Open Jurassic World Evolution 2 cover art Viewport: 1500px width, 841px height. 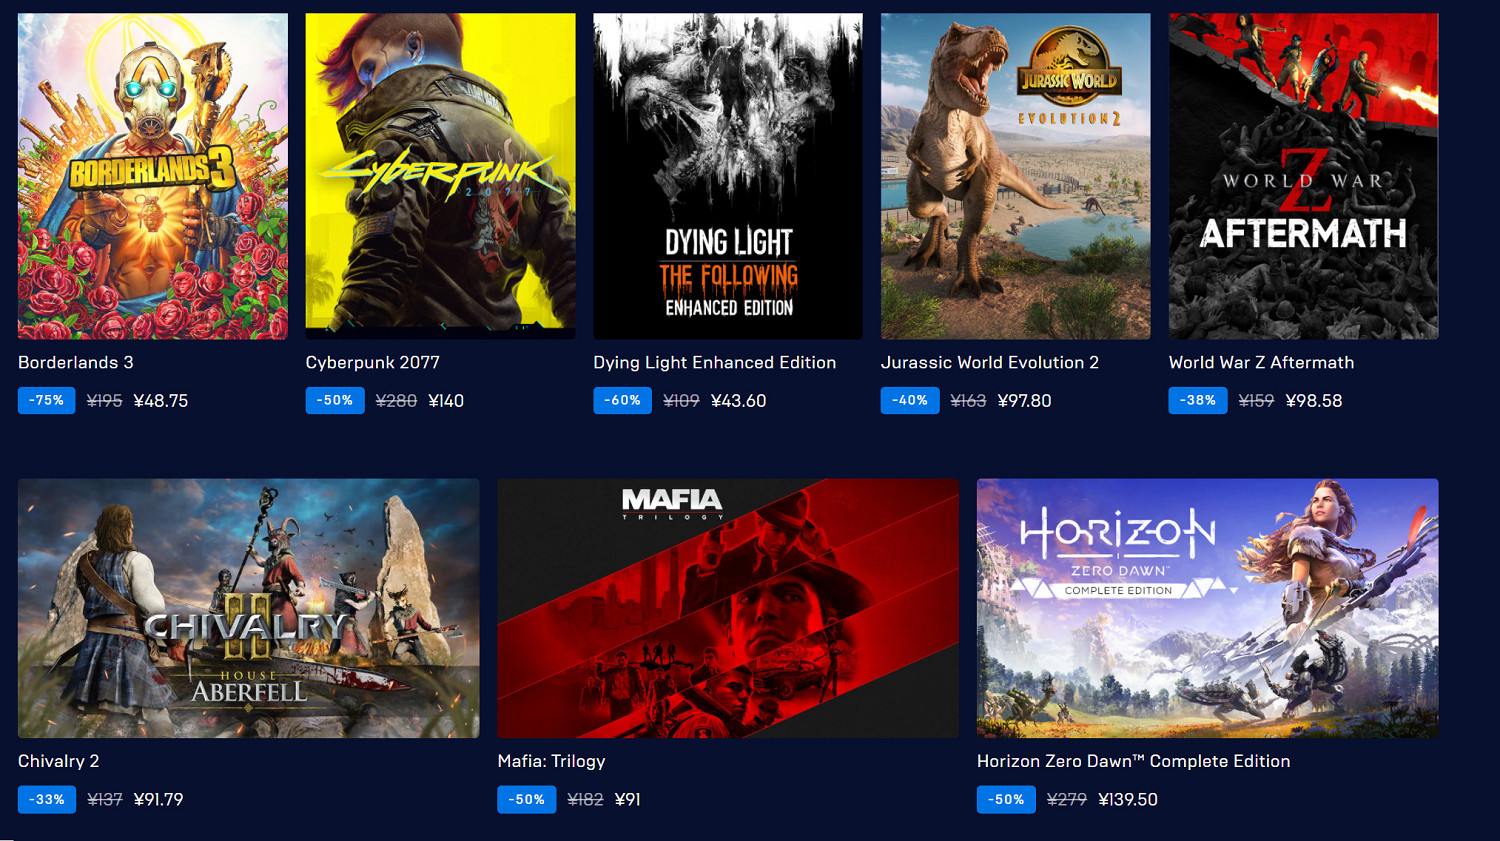click(x=1015, y=176)
